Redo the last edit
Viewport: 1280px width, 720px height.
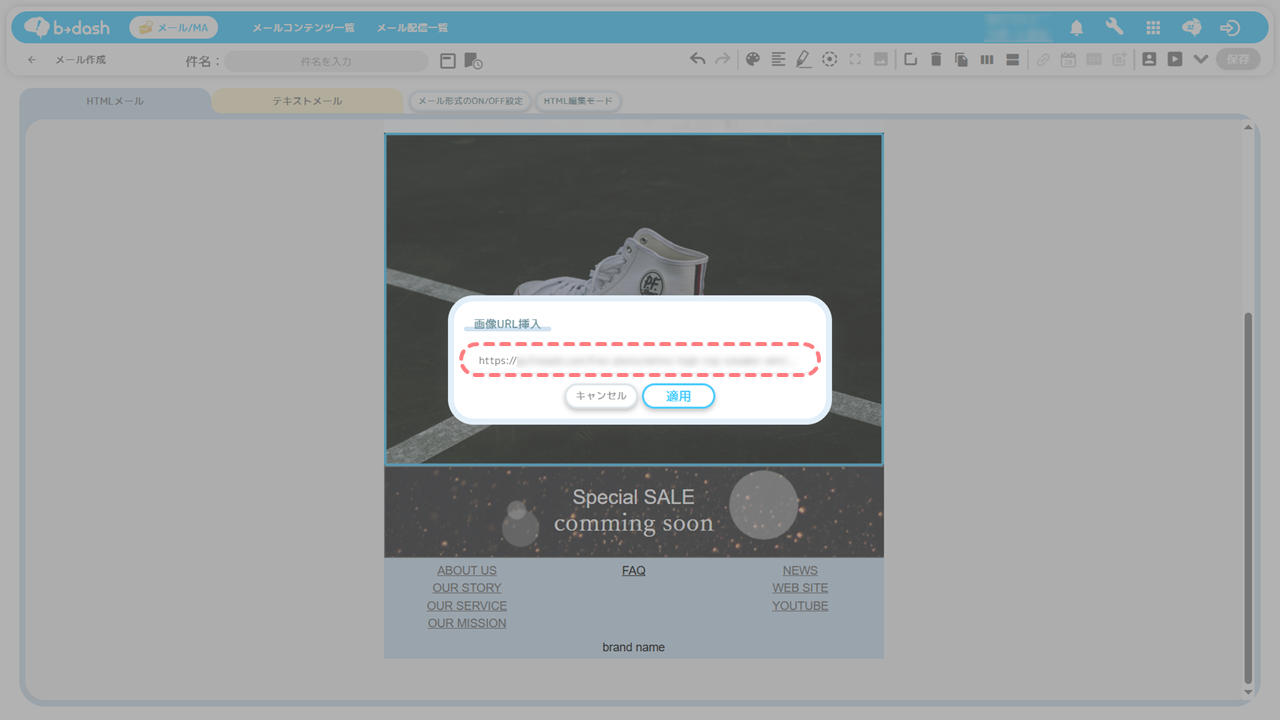tap(722, 59)
